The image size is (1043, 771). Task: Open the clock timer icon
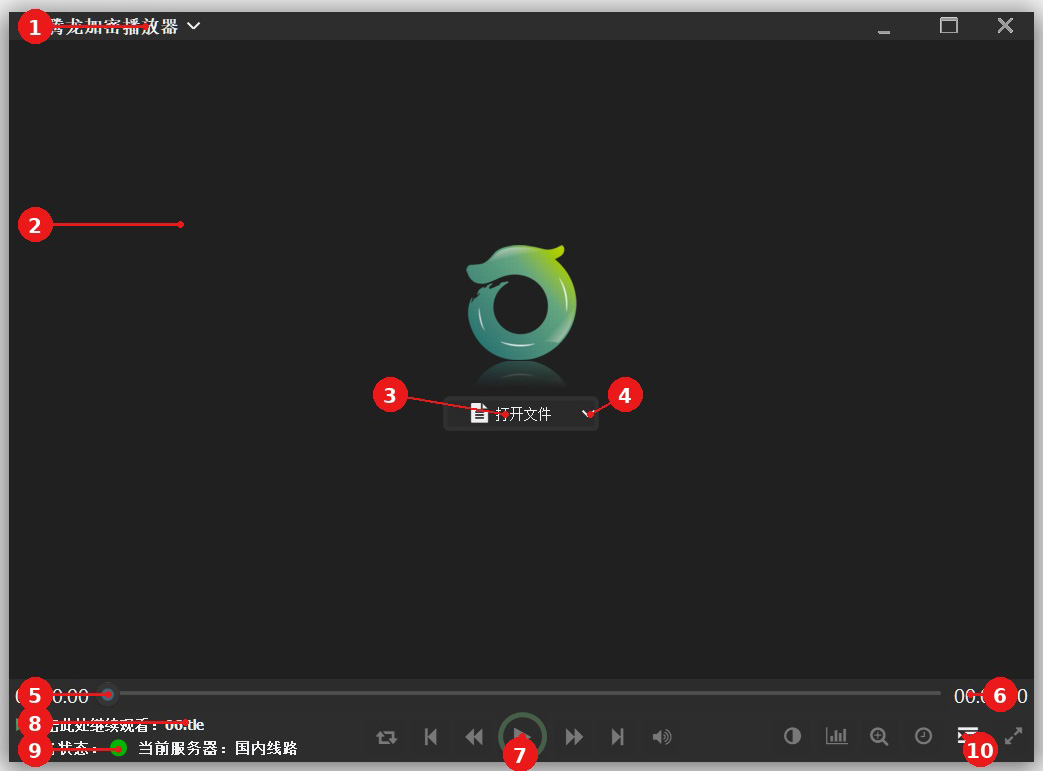tap(923, 736)
